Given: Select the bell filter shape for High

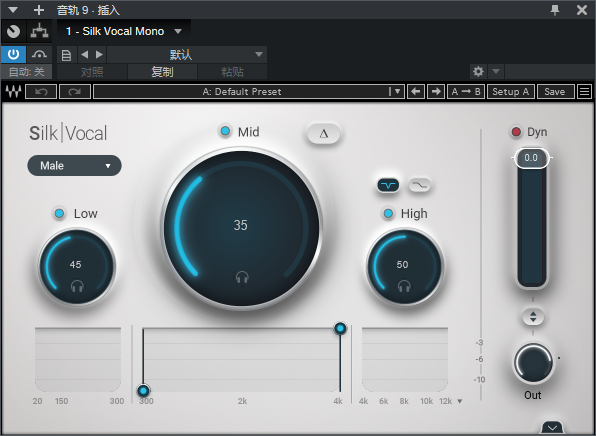Looking at the screenshot, I should [x=388, y=185].
